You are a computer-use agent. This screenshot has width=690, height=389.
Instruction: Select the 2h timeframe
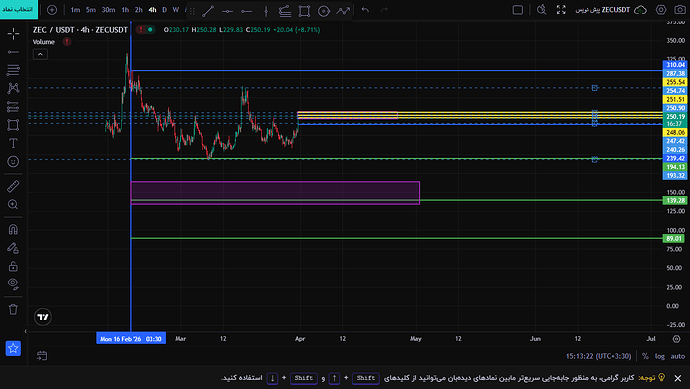pos(139,10)
